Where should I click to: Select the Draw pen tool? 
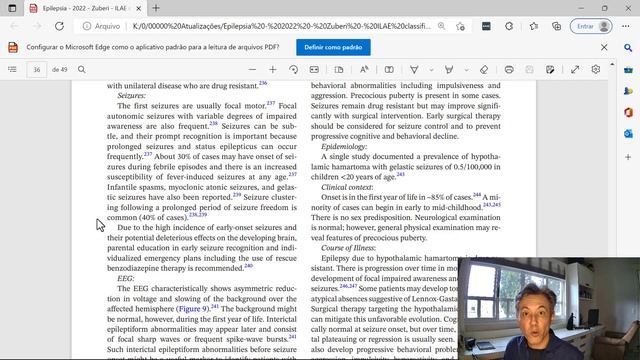414,70
